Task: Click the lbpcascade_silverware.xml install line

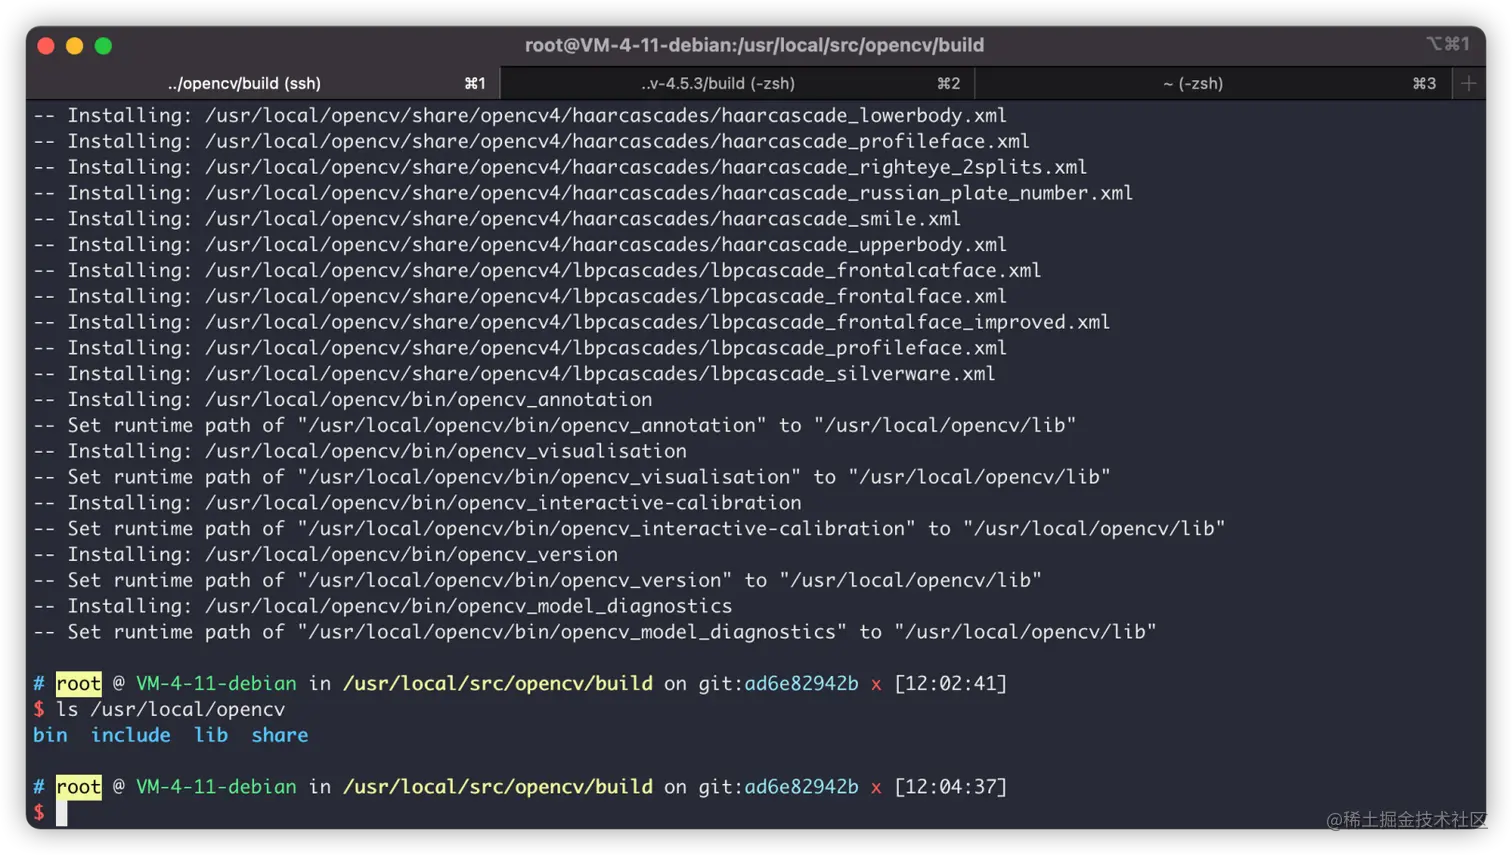Action: (514, 374)
